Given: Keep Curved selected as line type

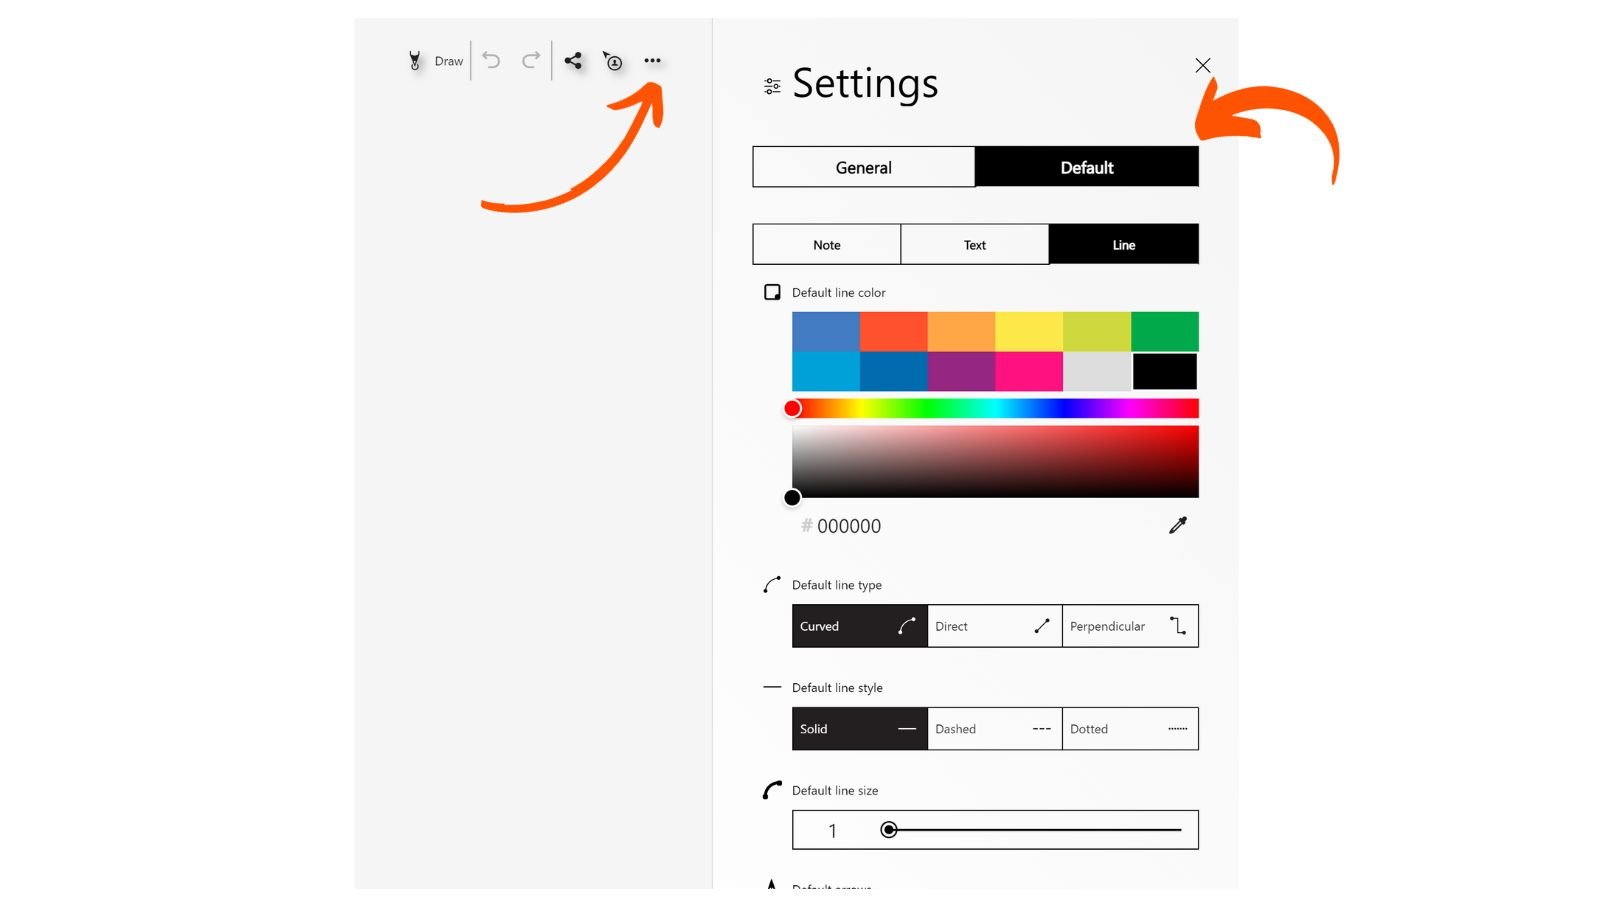Looking at the screenshot, I should (858, 626).
